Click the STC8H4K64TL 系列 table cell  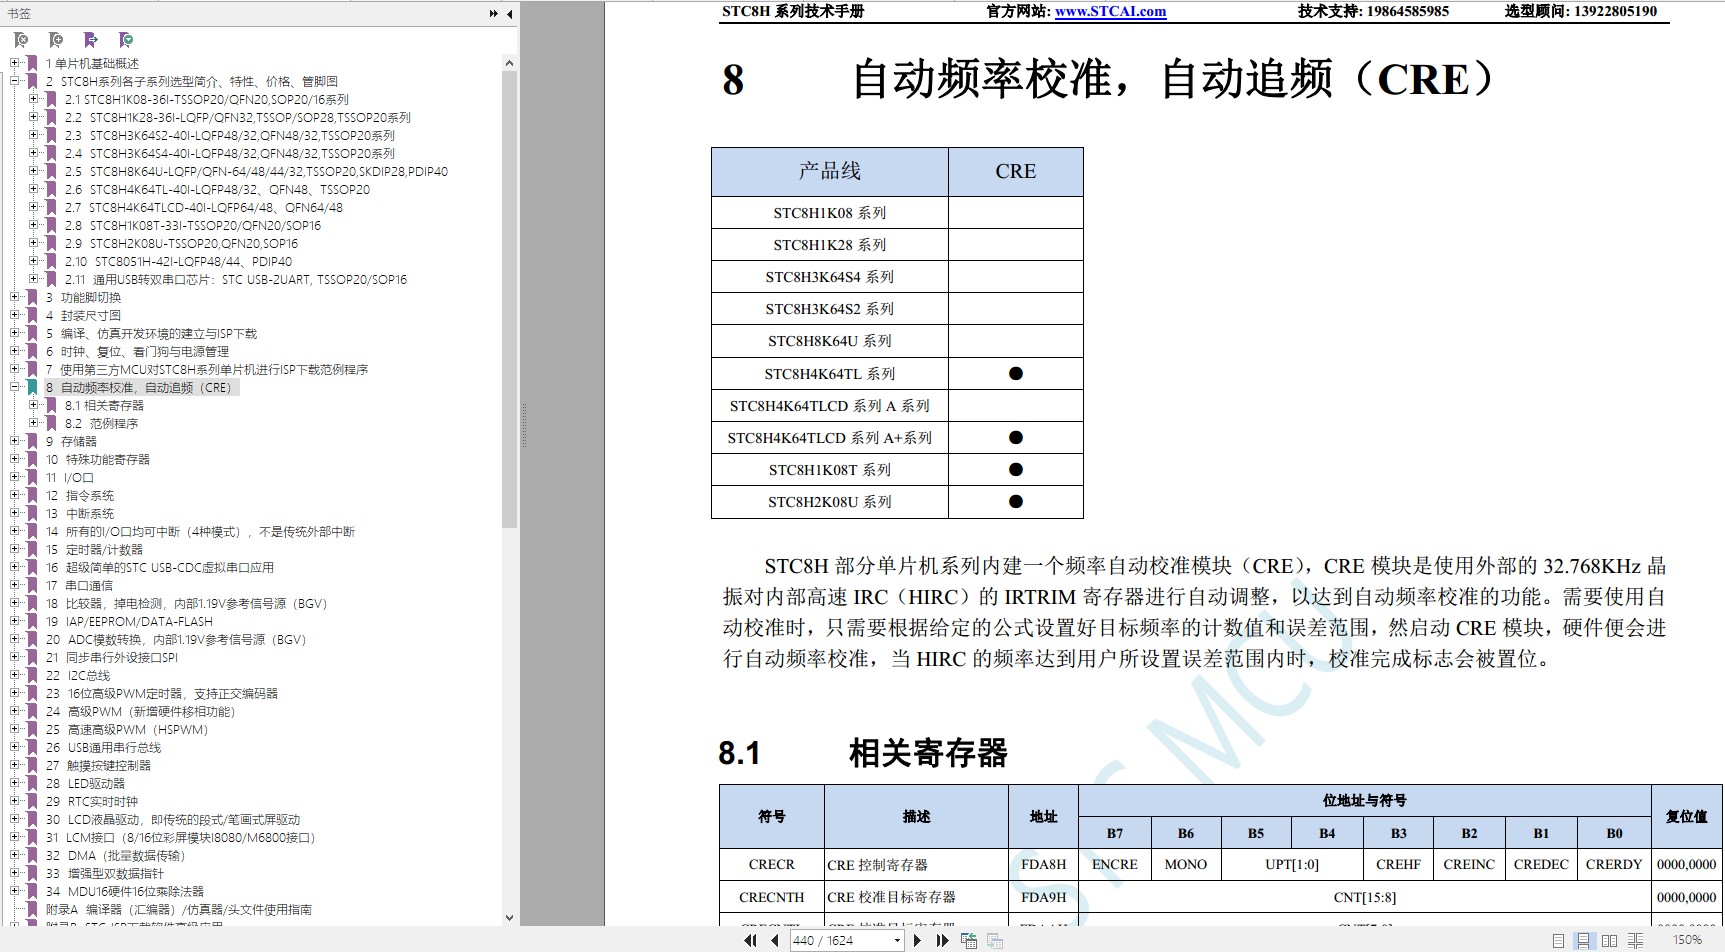(x=830, y=373)
